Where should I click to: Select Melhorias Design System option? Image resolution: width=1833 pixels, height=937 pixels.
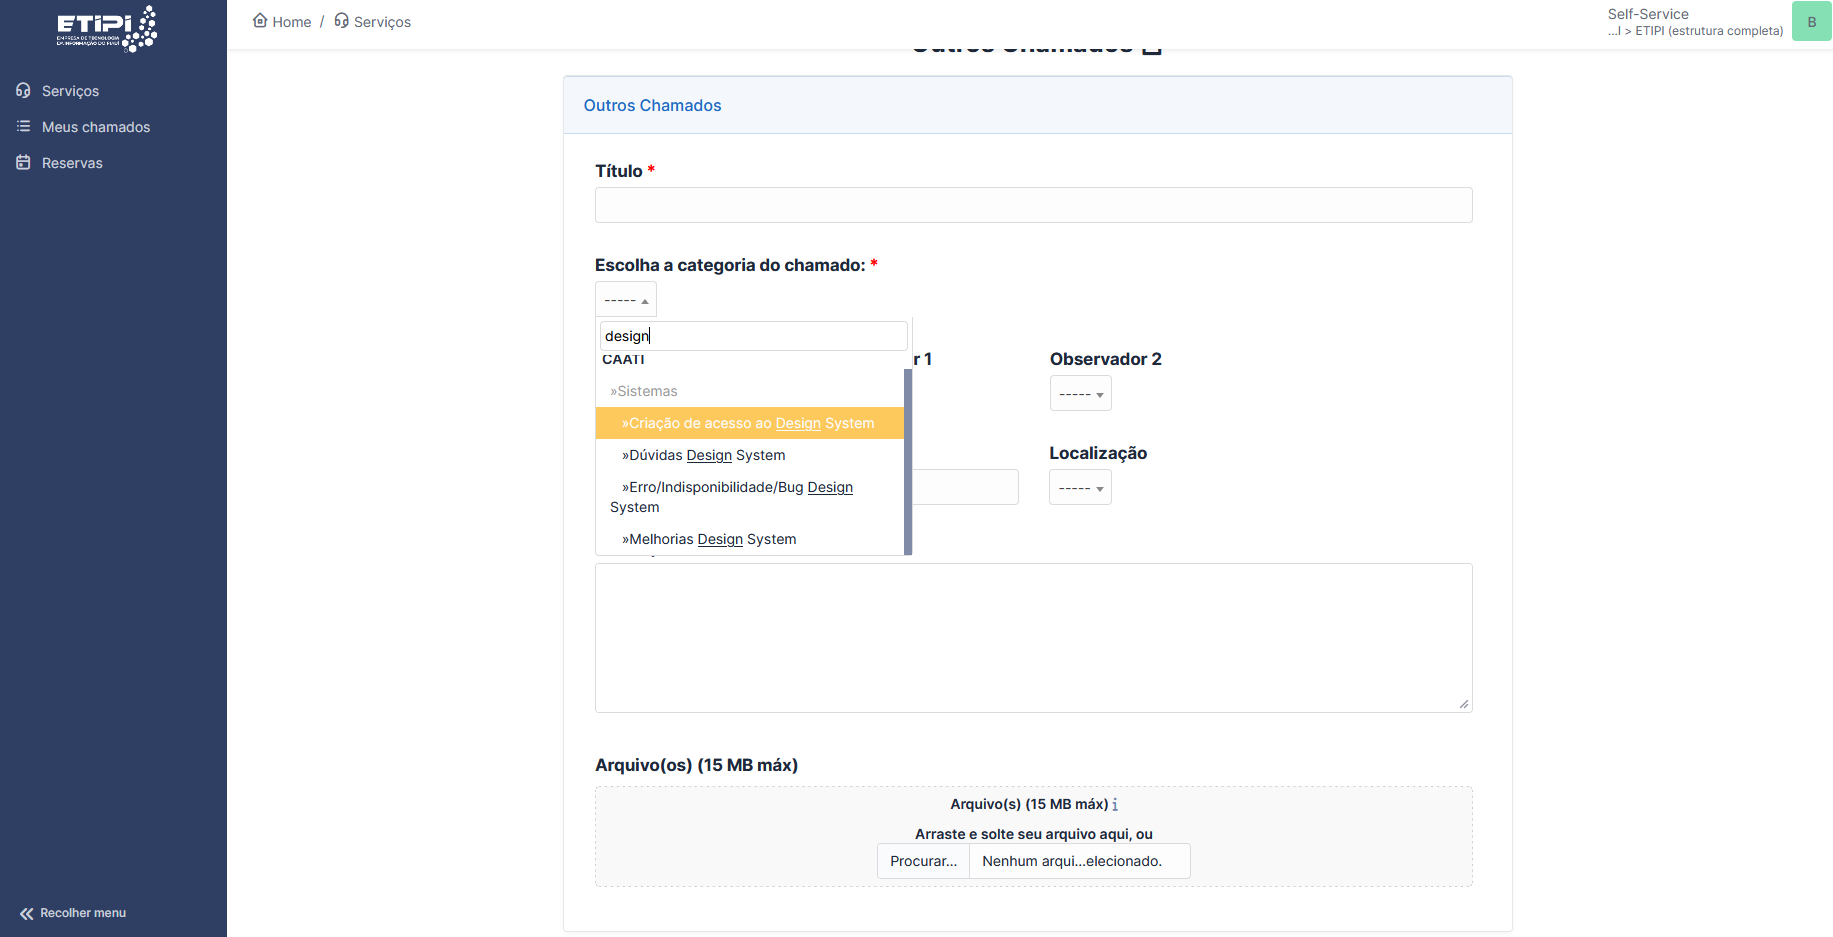pyautogui.click(x=712, y=539)
